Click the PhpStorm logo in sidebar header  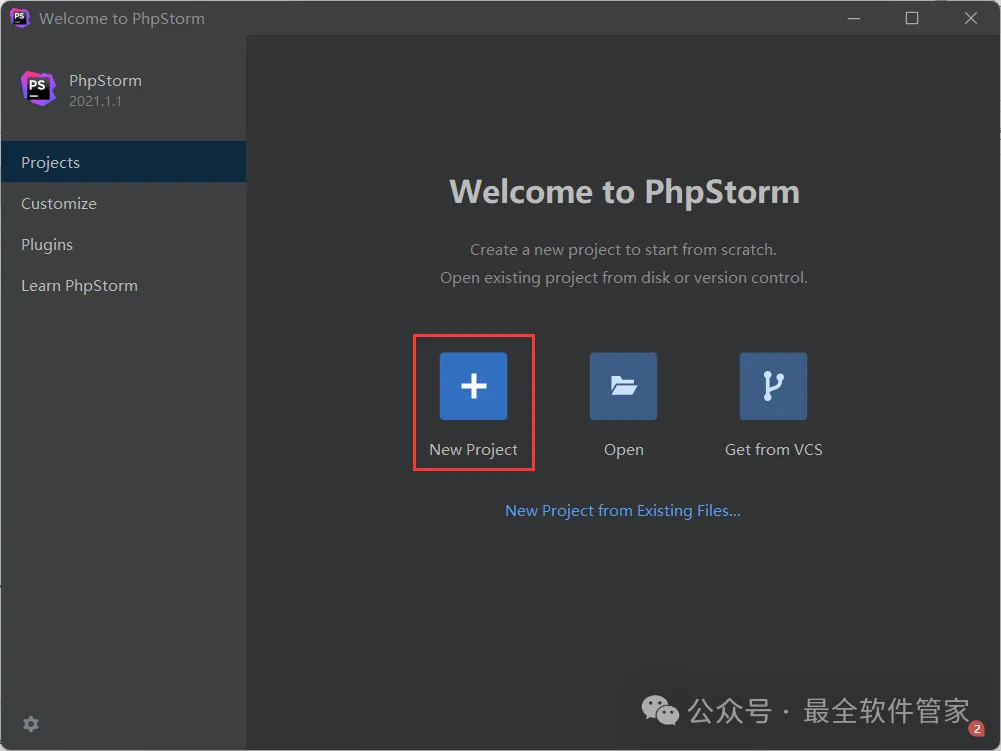[38, 88]
